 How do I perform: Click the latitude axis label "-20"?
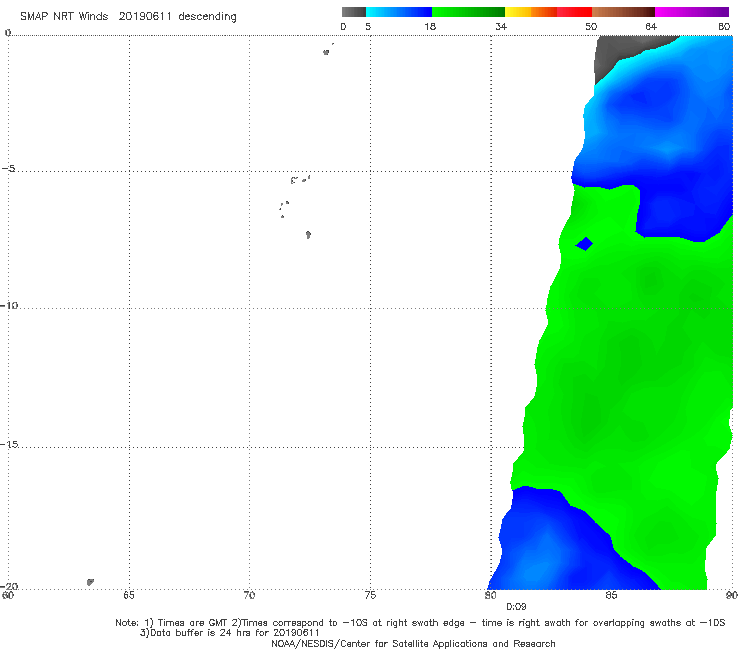pos(9,586)
